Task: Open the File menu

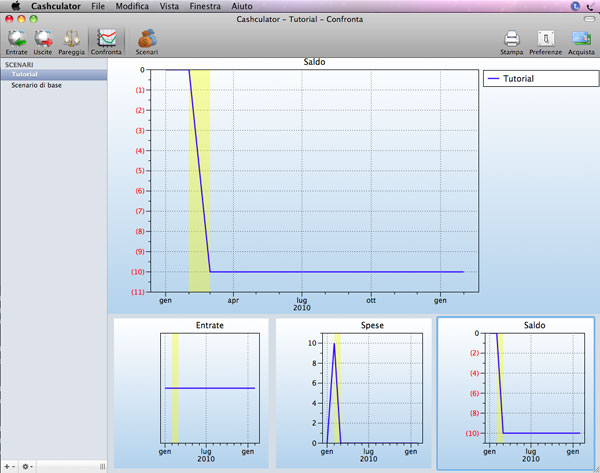Action: click(98, 6)
